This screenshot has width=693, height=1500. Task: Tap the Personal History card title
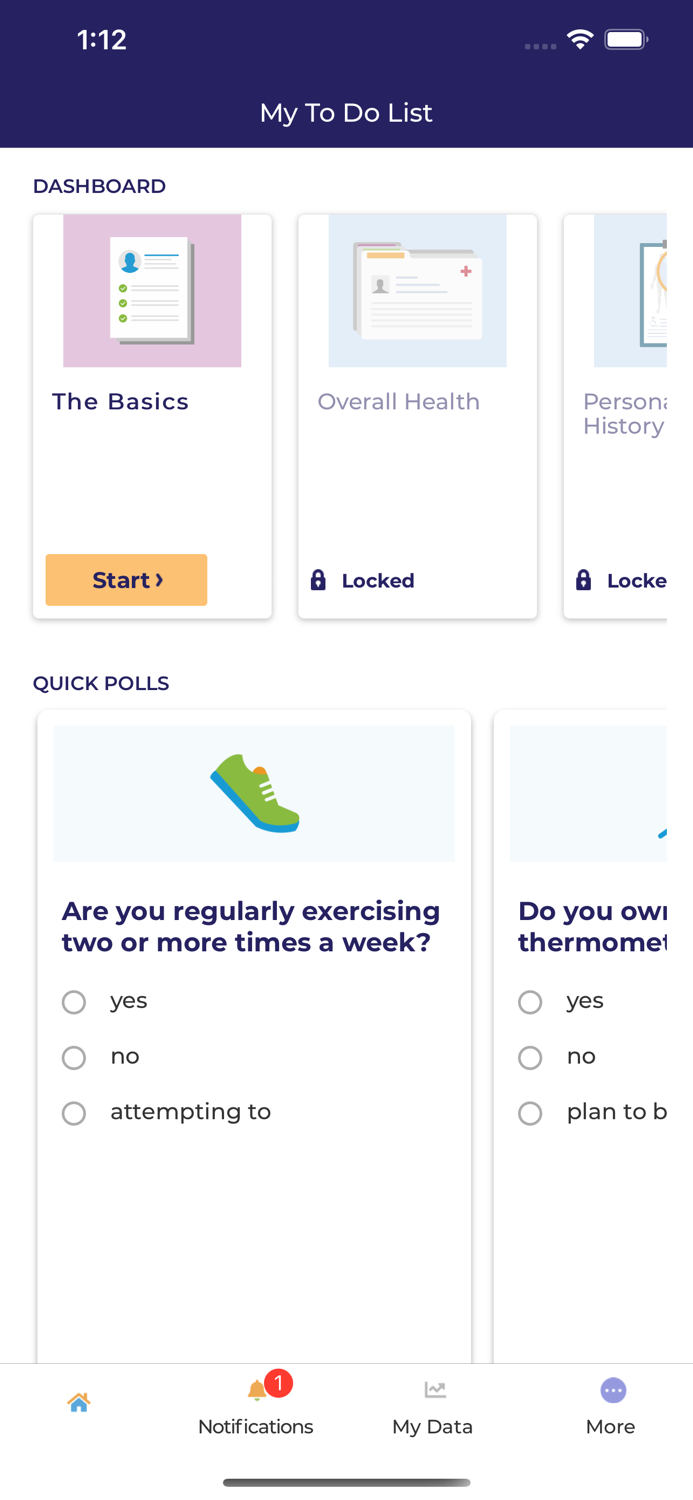click(624, 414)
